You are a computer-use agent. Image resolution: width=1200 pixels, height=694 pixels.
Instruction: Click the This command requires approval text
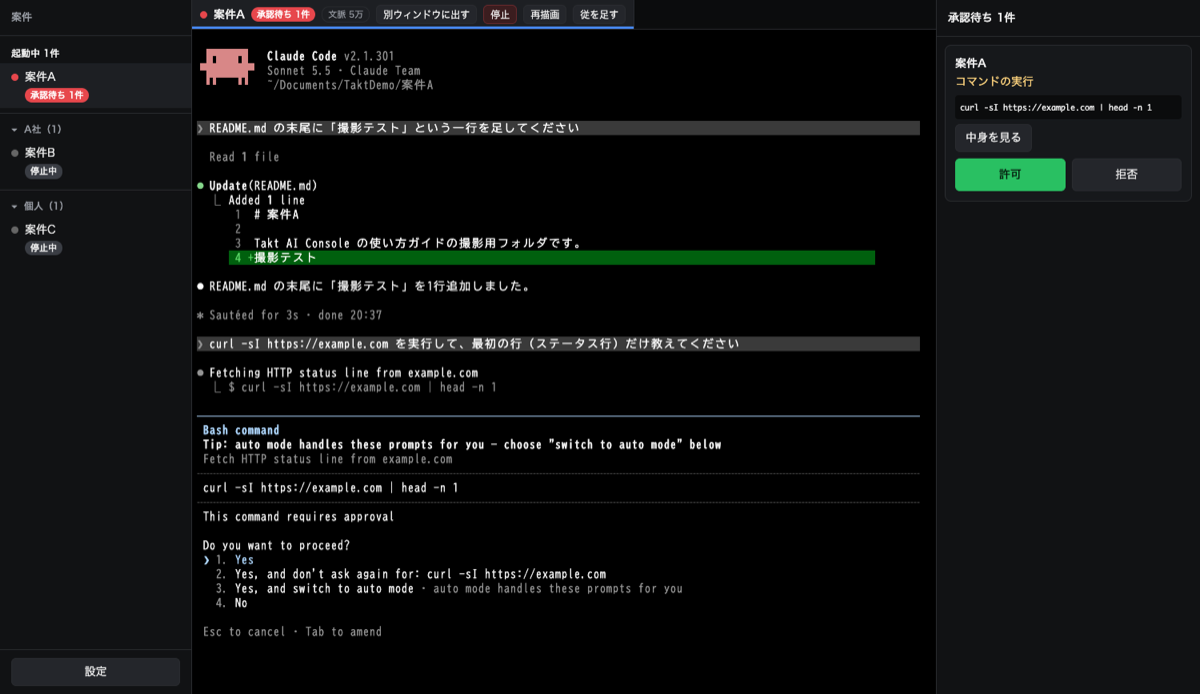(298, 517)
